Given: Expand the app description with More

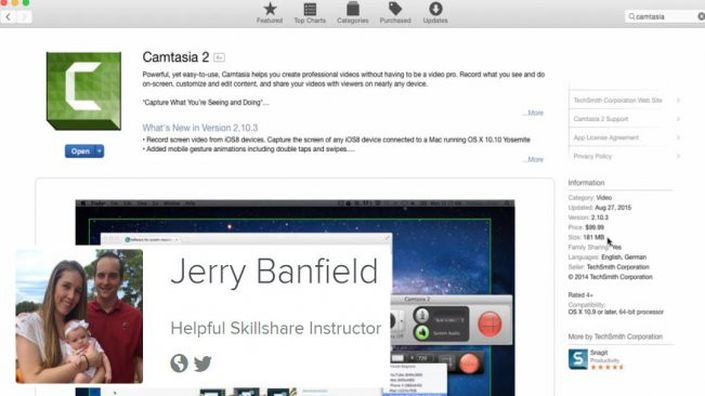Looking at the screenshot, I should (x=535, y=113).
